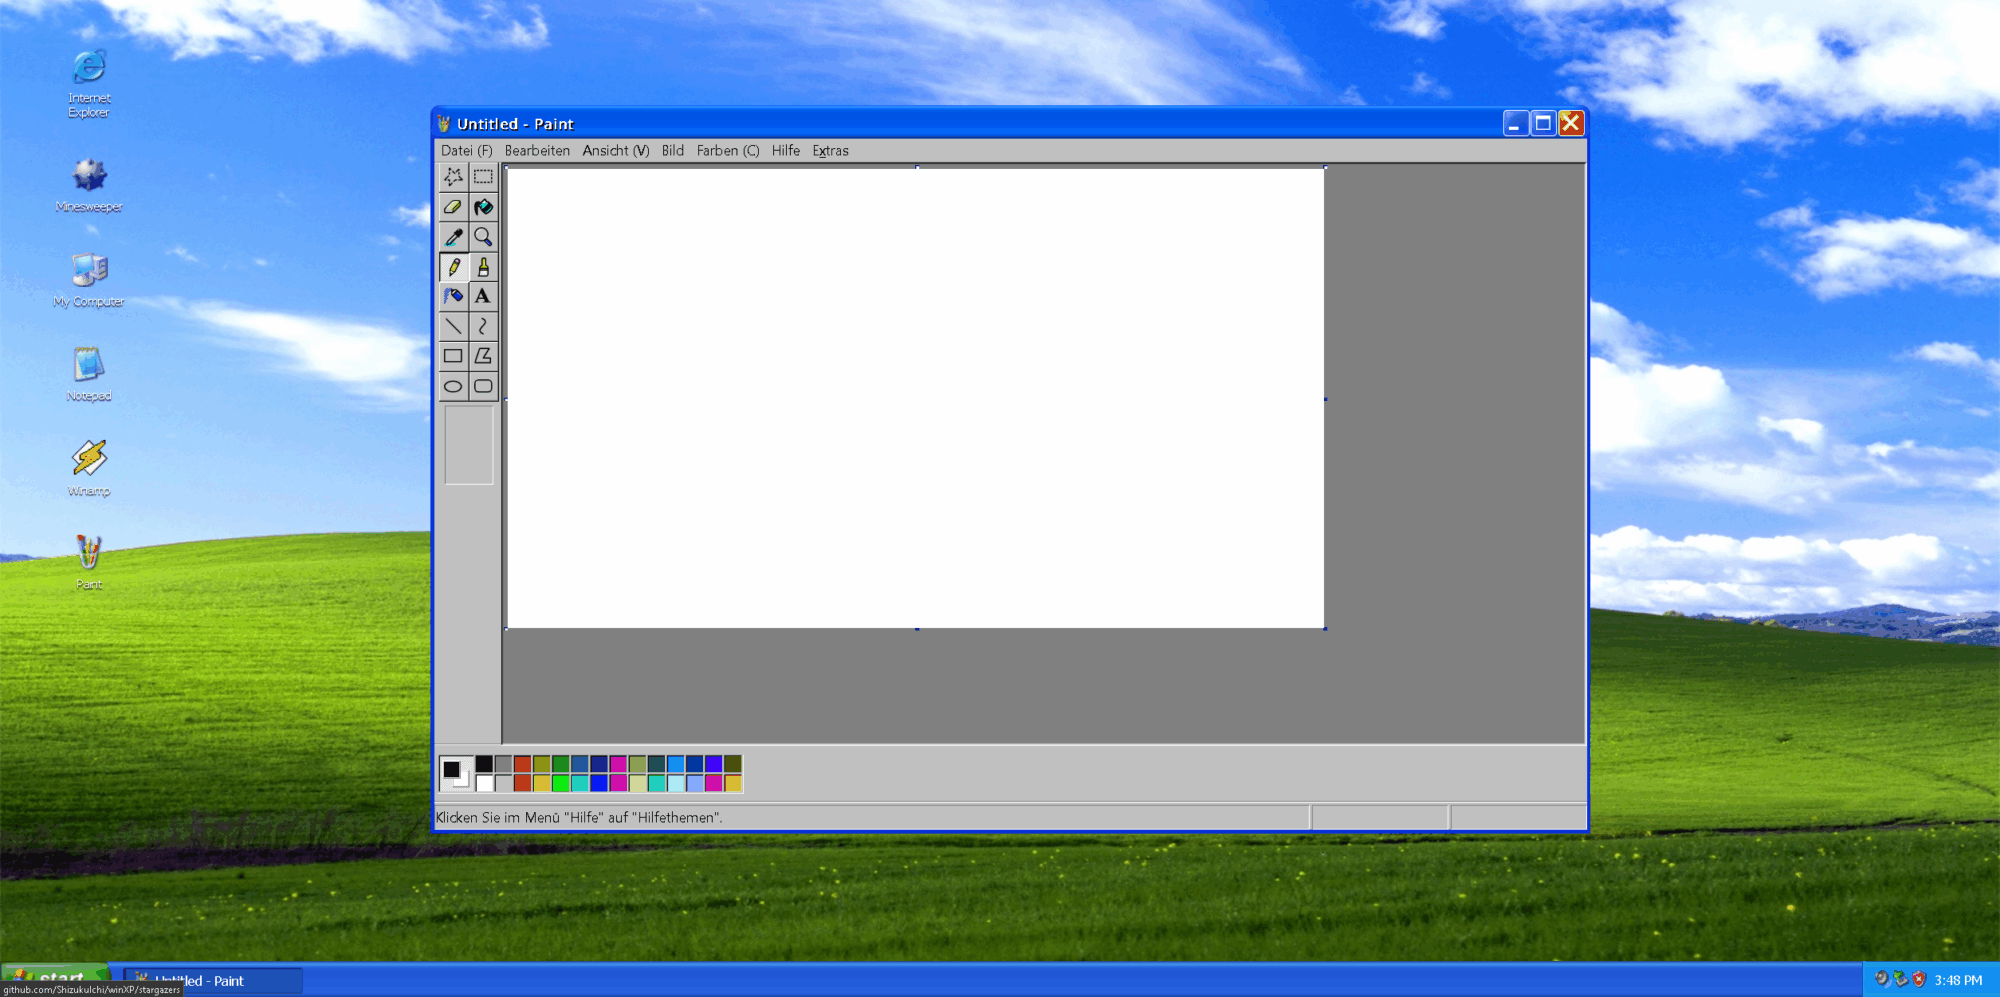The height and width of the screenshot is (997, 2000).
Task: Pick the sky blue swatch
Action: coord(676,764)
